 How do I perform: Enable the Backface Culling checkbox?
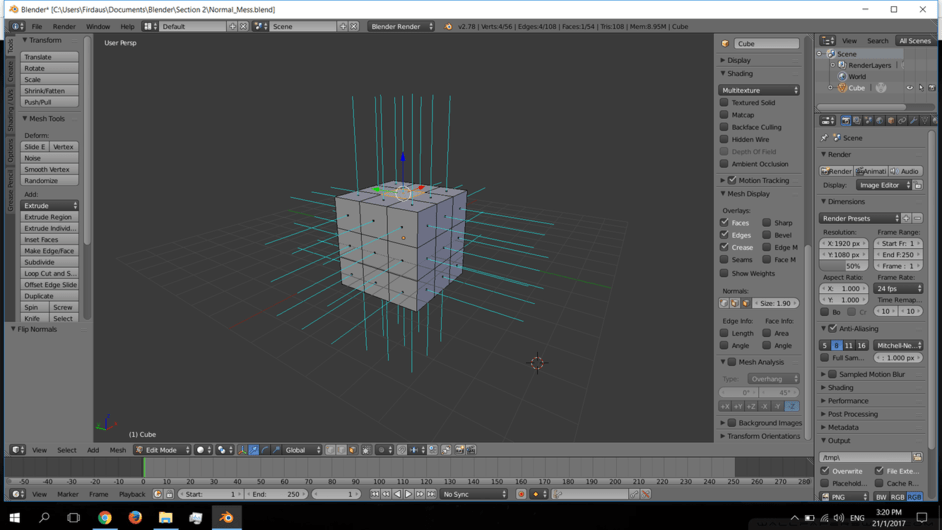(x=725, y=127)
